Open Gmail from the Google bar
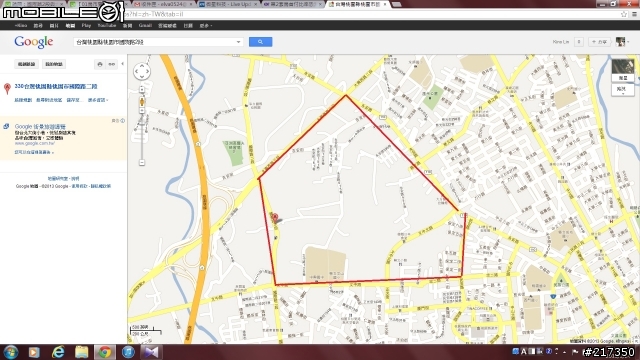 pyautogui.click(x=145, y=25)
